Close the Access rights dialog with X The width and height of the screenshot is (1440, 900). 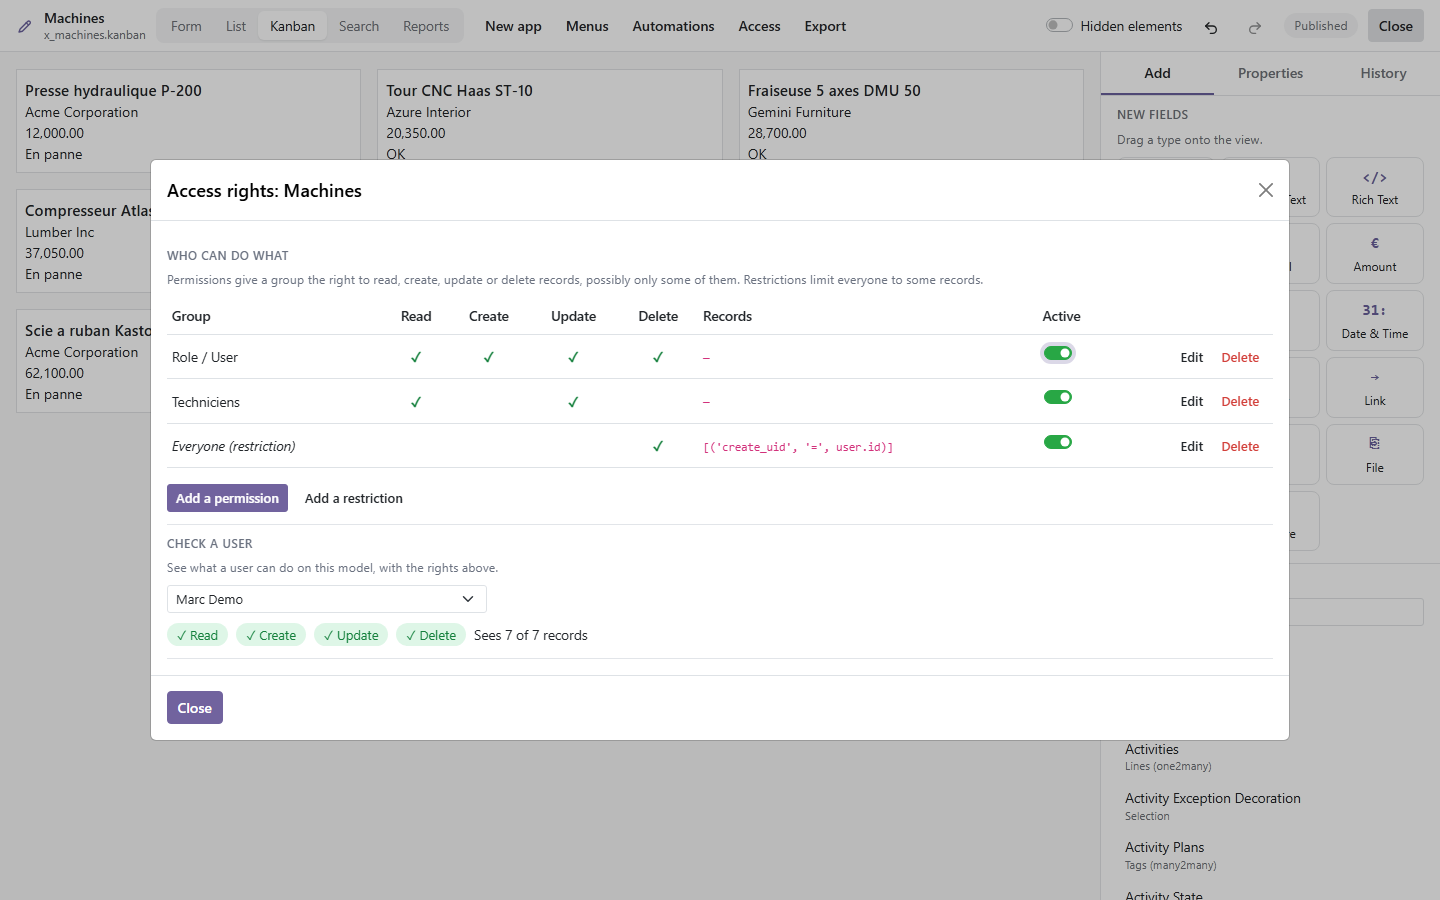[x=1266, y=190]
